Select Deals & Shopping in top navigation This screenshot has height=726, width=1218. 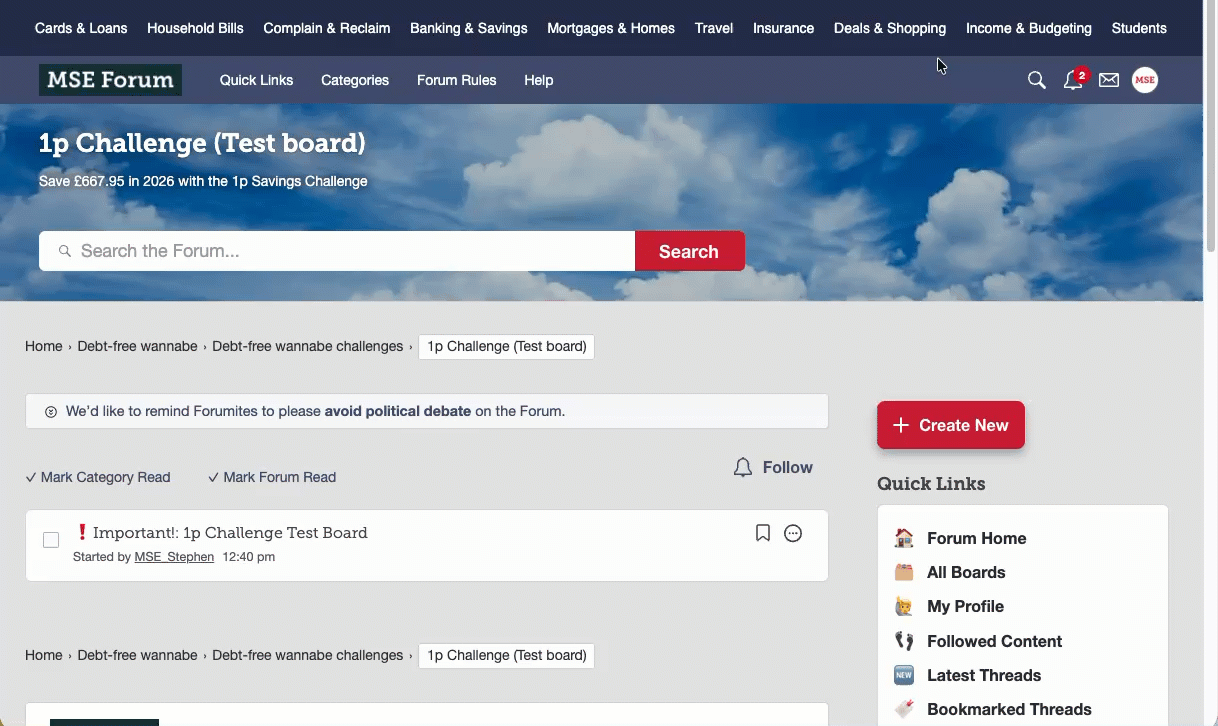coord(889,28)
